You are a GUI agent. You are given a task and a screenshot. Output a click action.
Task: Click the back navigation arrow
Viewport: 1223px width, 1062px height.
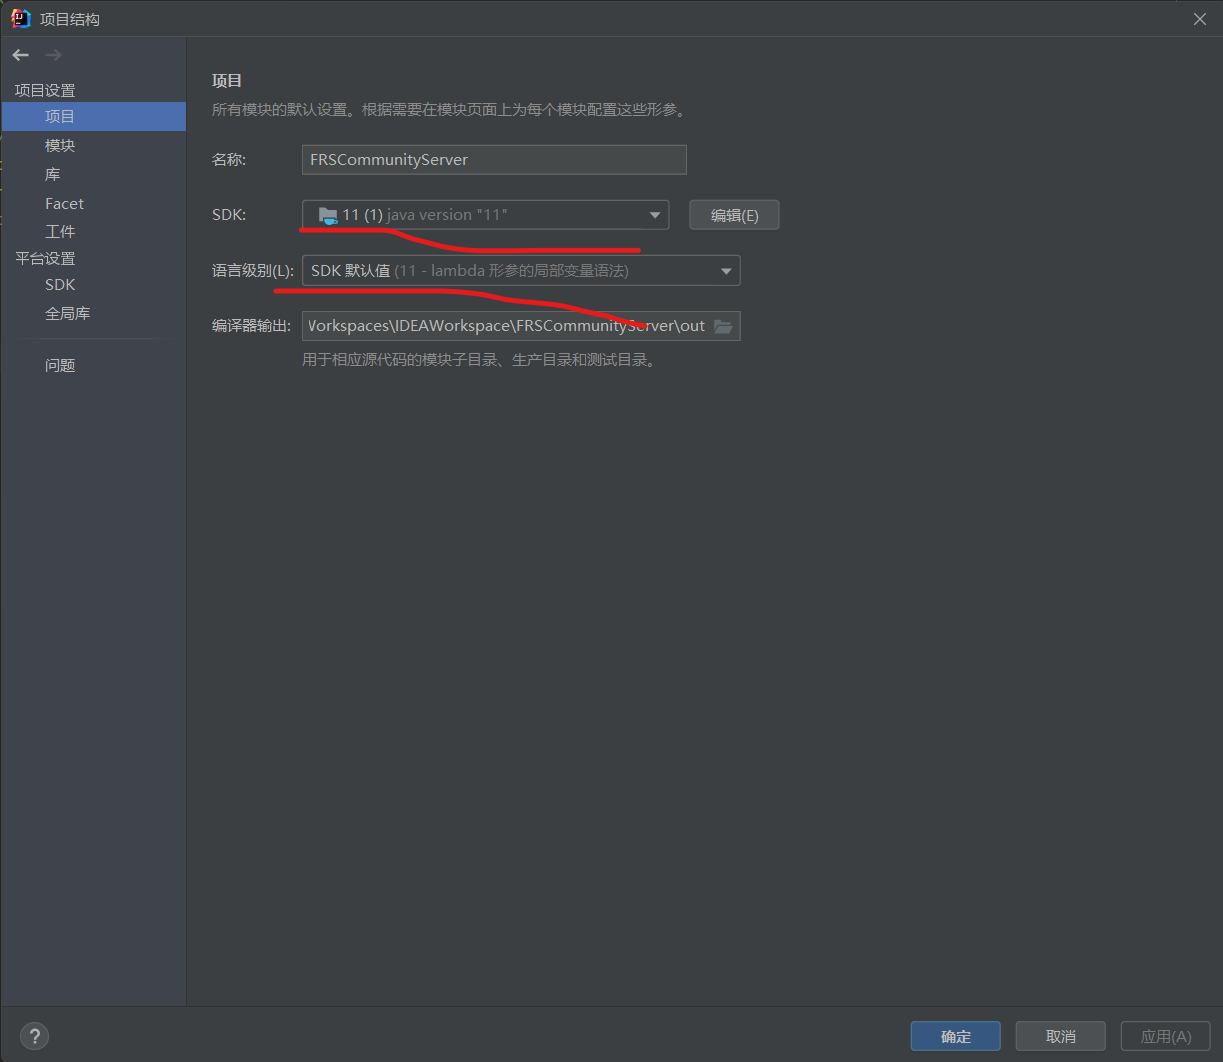21,55
